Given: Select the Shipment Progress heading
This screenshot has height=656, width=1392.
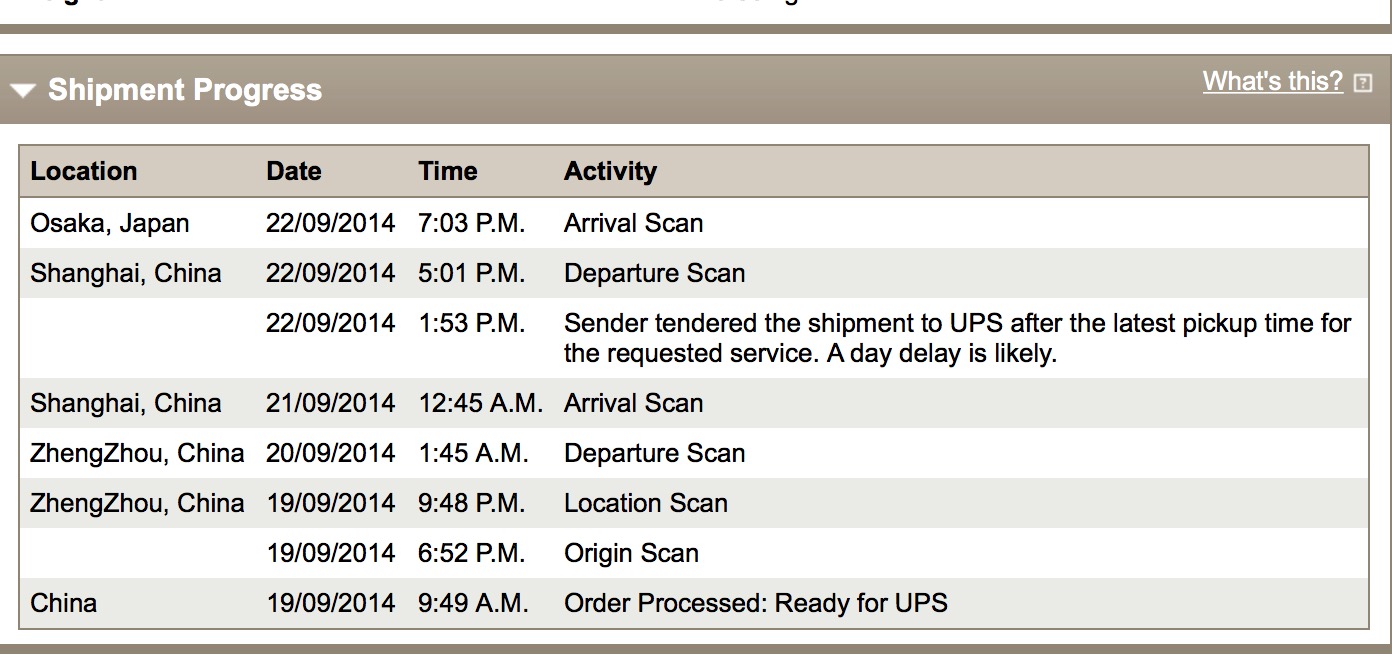Looking at the screenshot, I should pyautogui.click(x=185, y=90).
